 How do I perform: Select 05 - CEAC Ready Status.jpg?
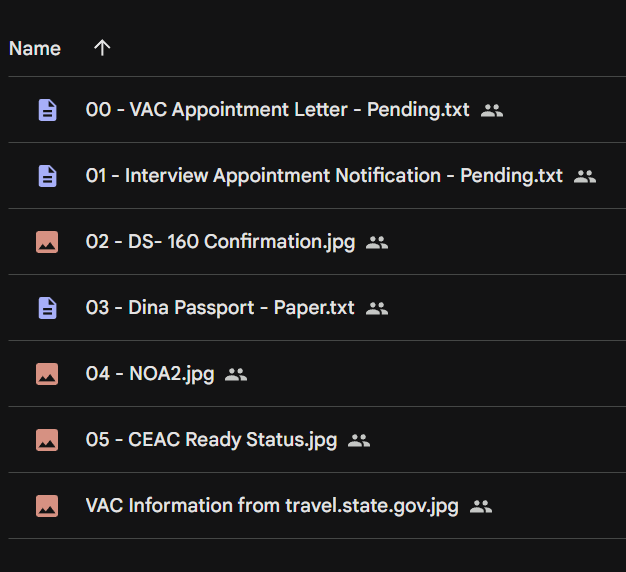[212, 440]
